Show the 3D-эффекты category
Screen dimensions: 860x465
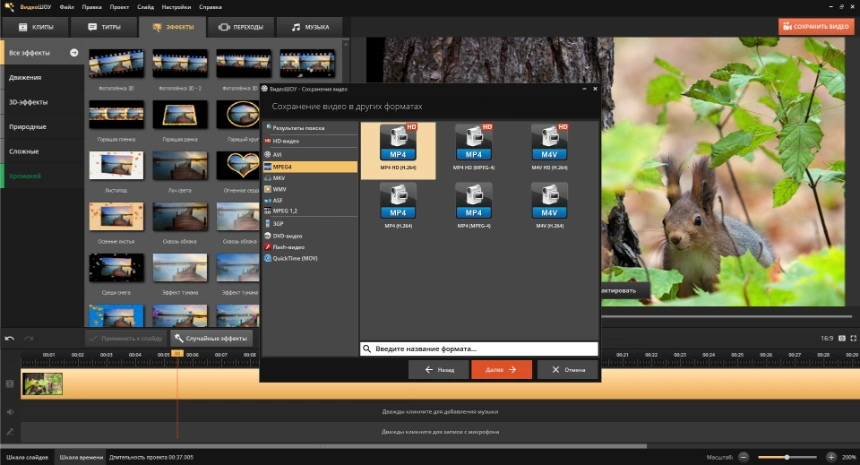[43, 102]
